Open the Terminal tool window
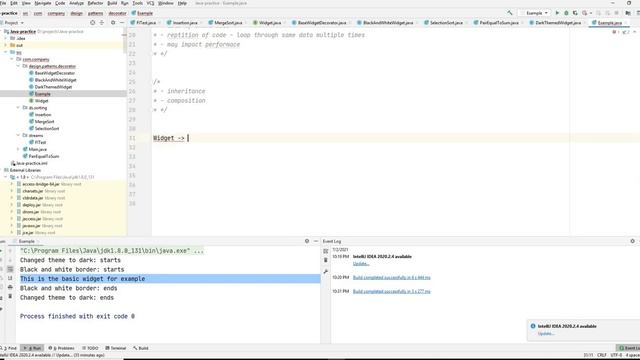 [116, 348]
